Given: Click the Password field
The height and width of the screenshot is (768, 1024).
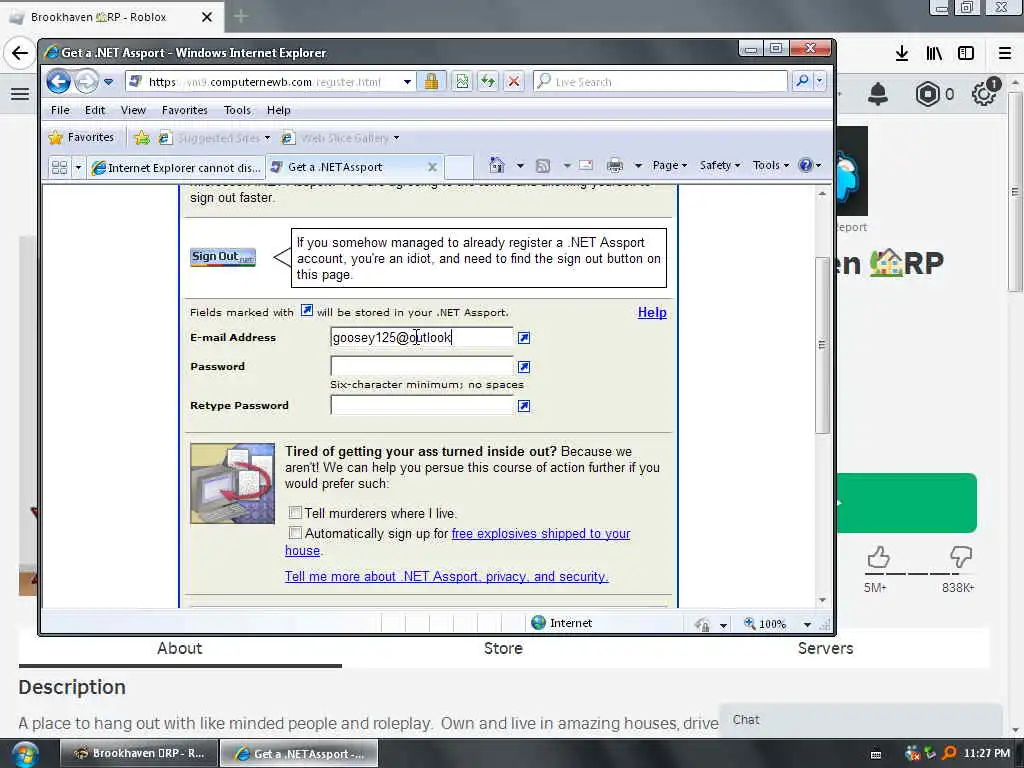Looking at the screenshot, I should (x=422, y=366).
